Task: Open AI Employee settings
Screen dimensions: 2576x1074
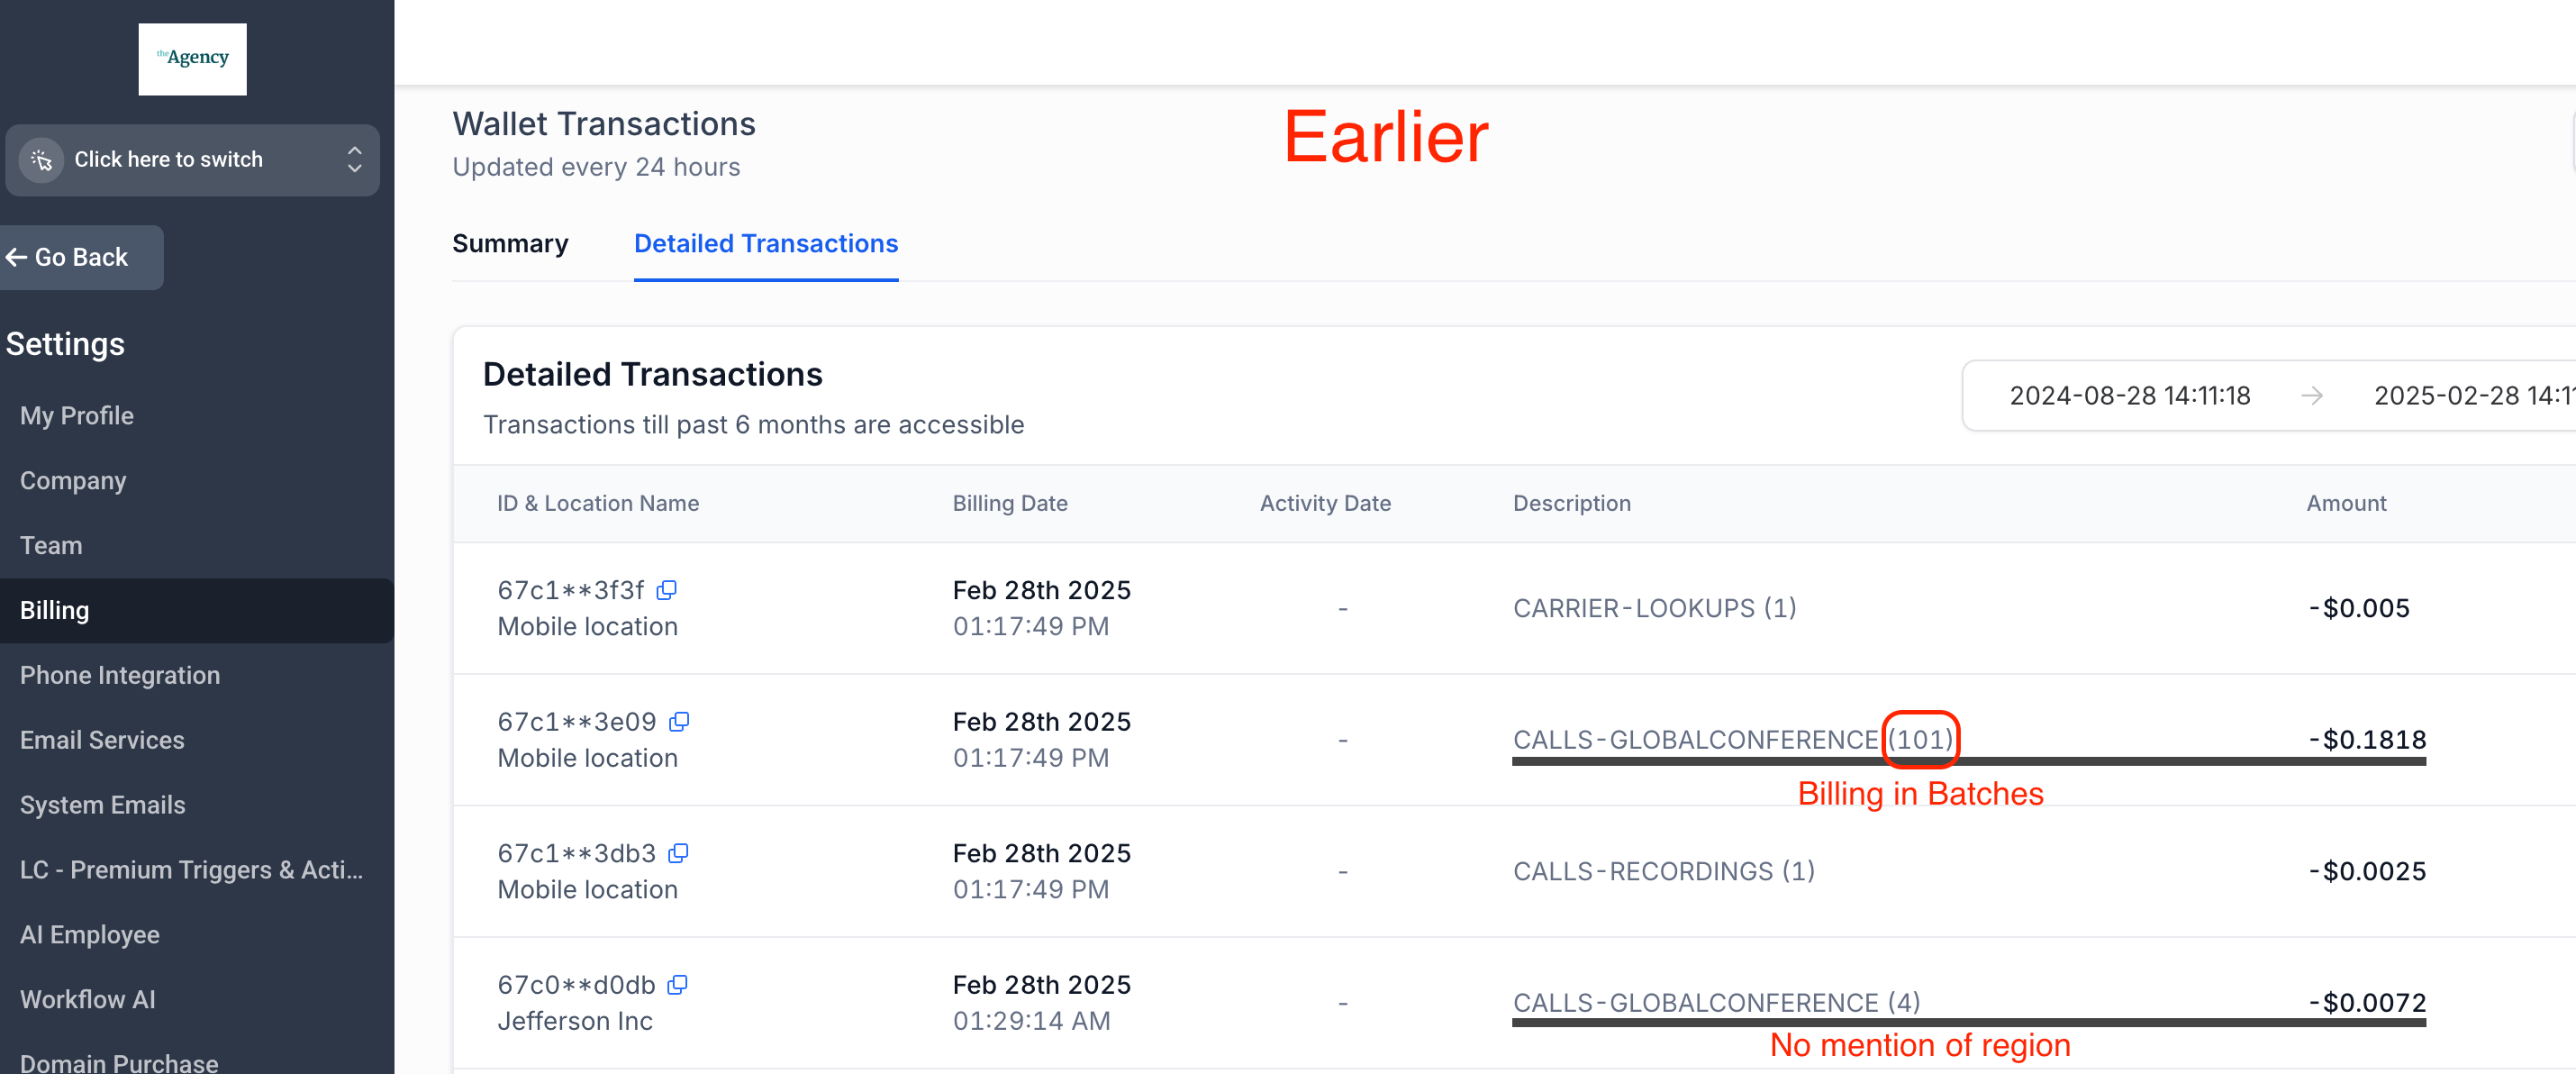Action: [x=90, y=935]
